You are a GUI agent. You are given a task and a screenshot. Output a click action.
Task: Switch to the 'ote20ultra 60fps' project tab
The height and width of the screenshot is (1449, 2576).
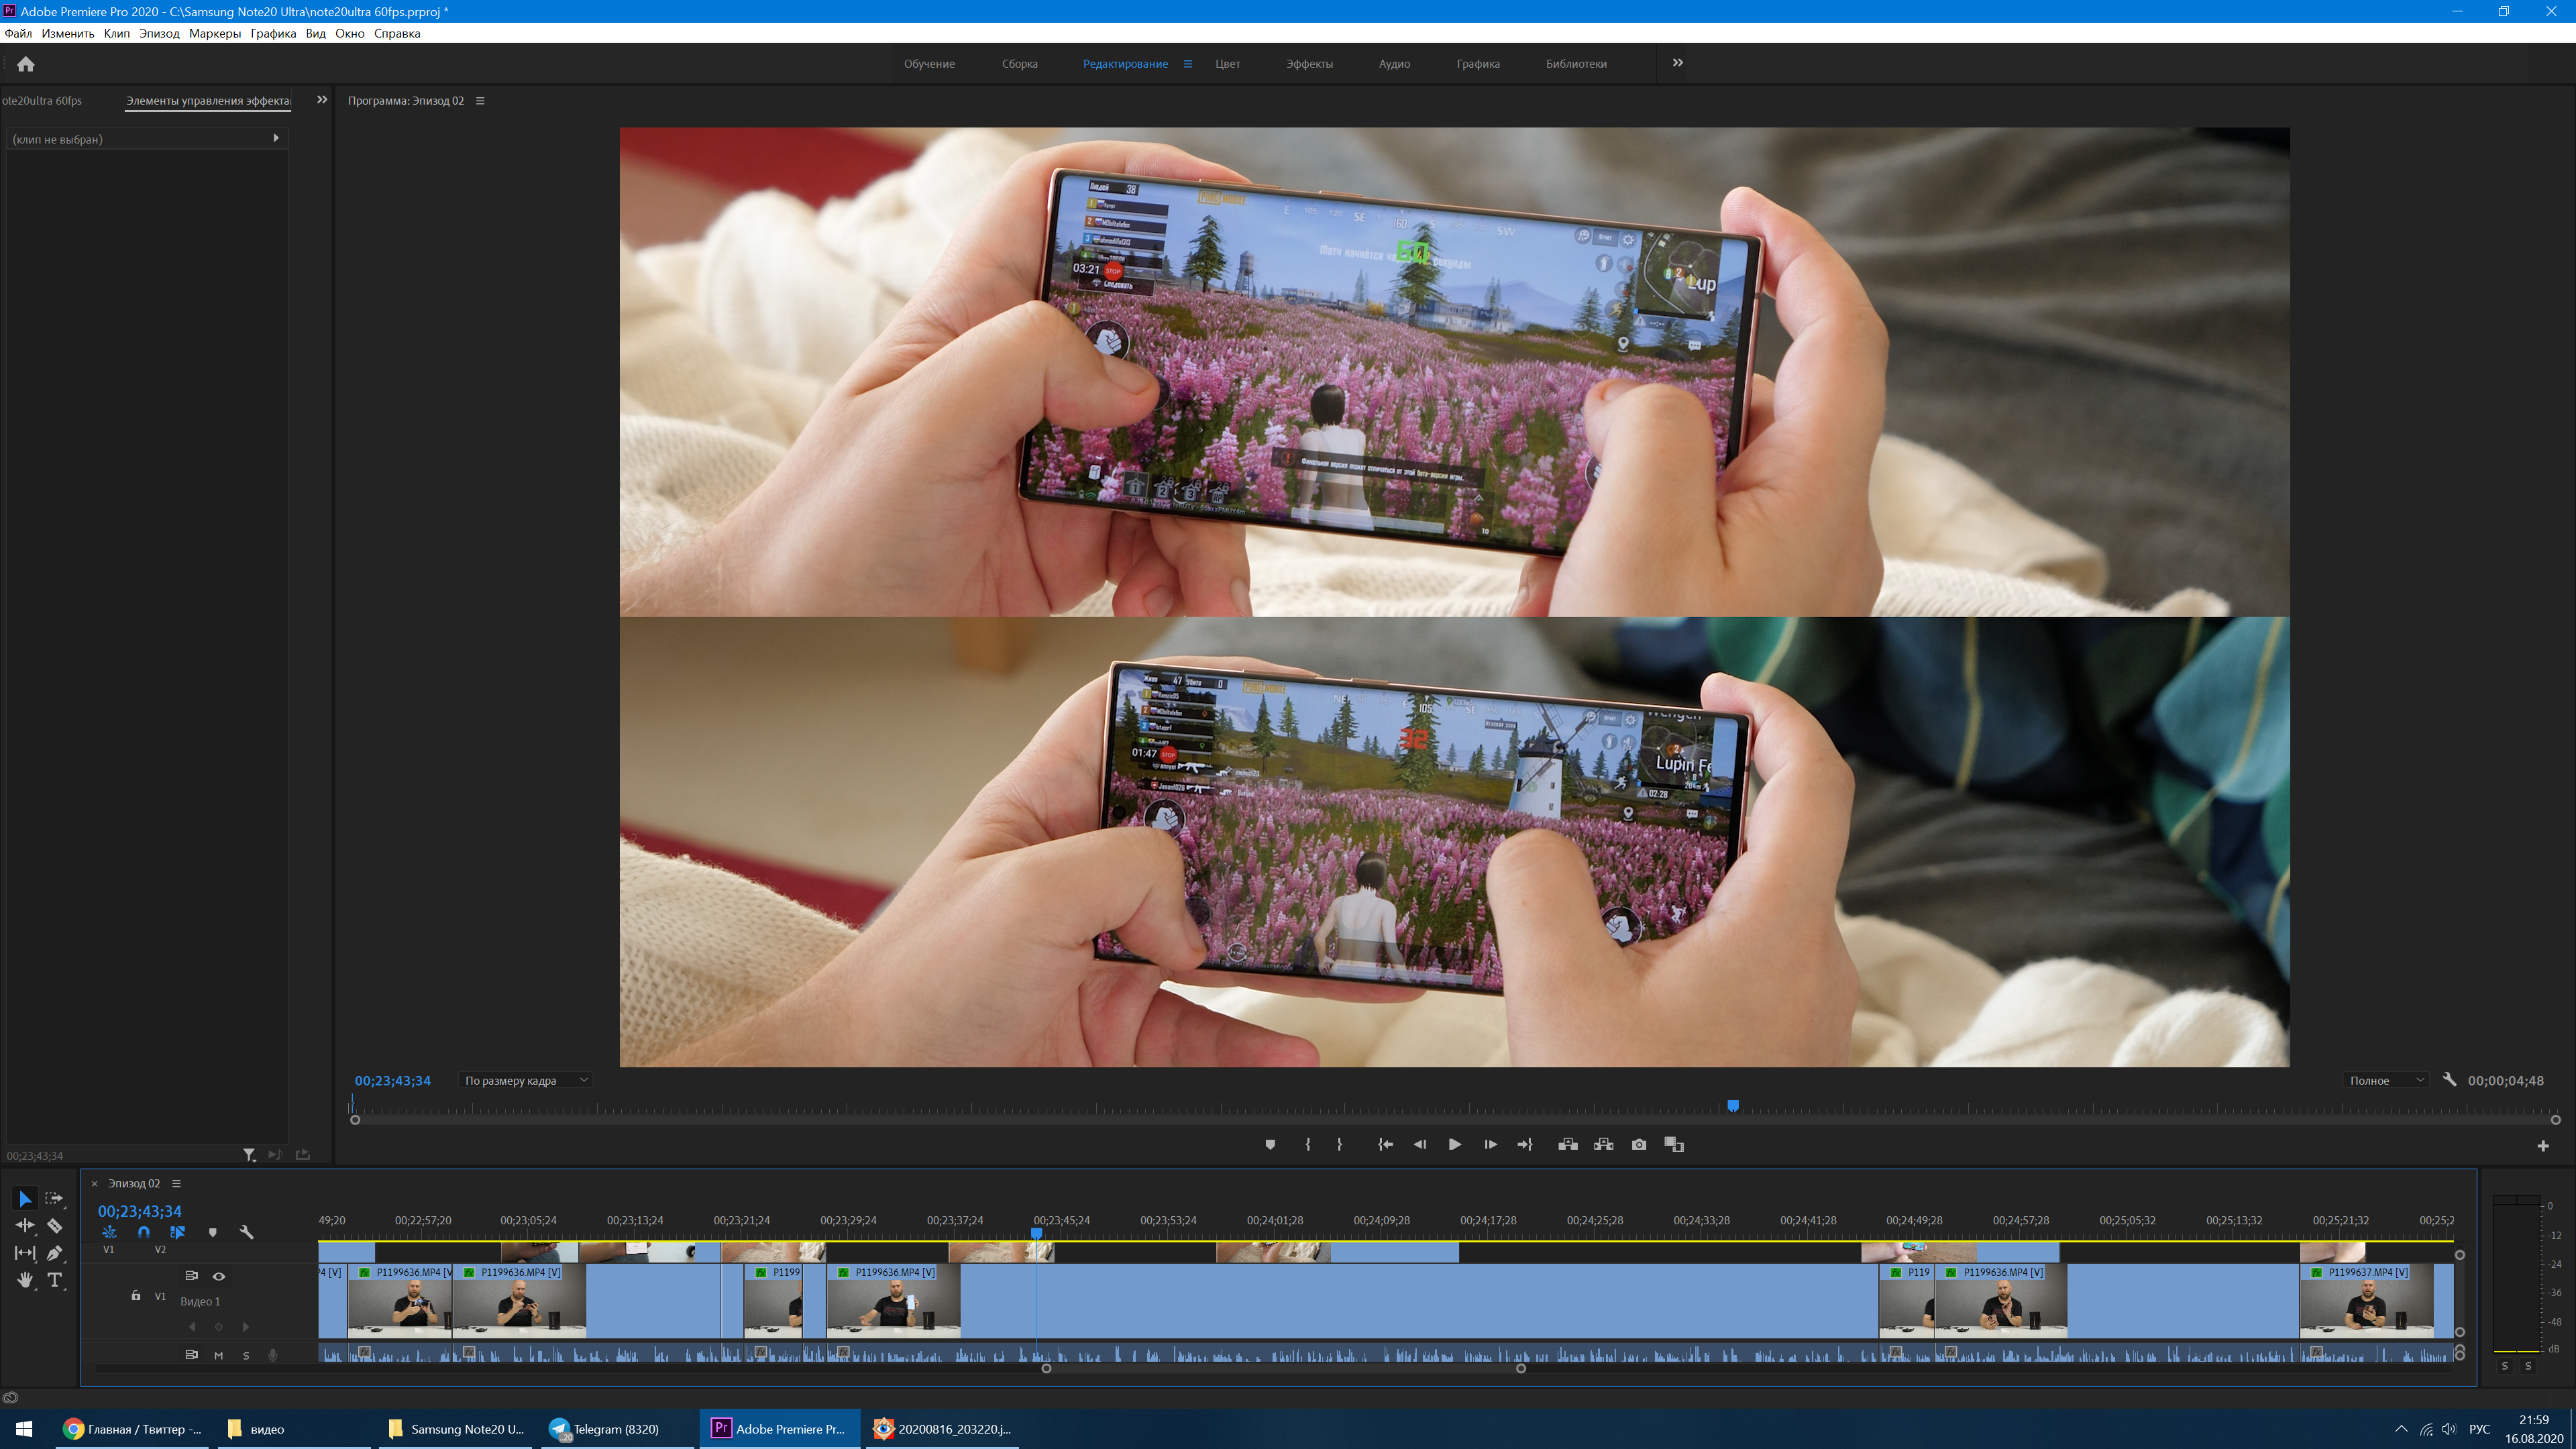[x=42, y=101]
